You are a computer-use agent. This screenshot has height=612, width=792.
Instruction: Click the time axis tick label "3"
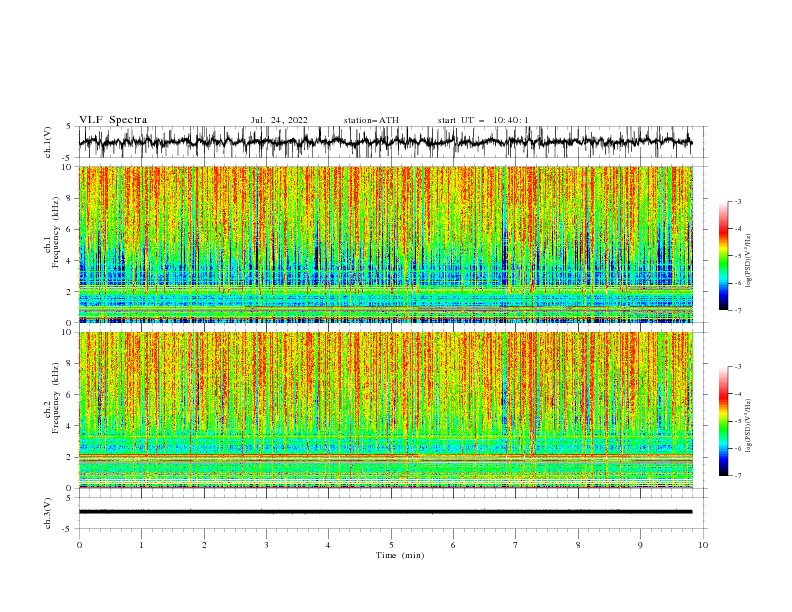point(266,545)
